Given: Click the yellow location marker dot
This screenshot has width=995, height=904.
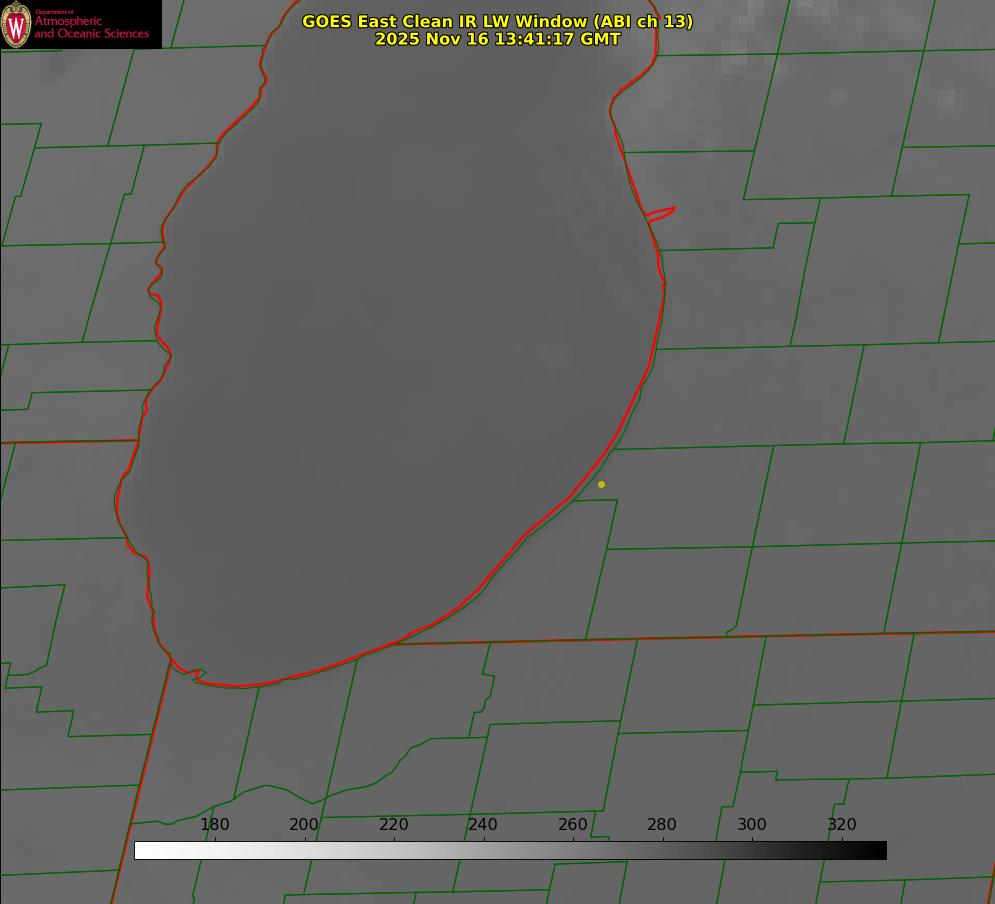Looking at the screenshot, I should tap(601, 485).
